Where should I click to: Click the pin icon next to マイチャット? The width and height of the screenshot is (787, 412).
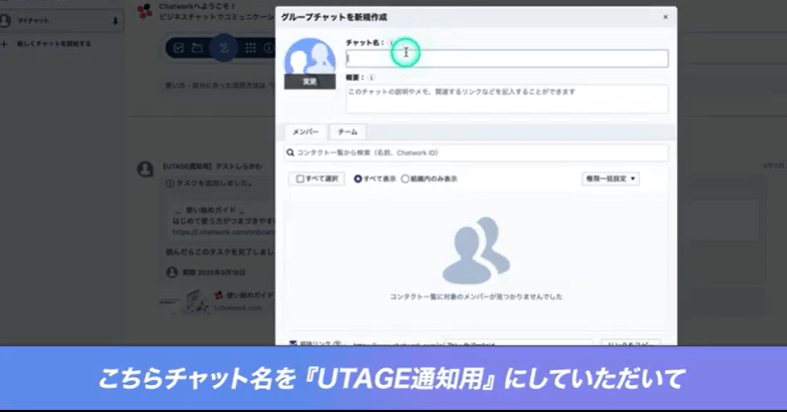coord(115,20)
